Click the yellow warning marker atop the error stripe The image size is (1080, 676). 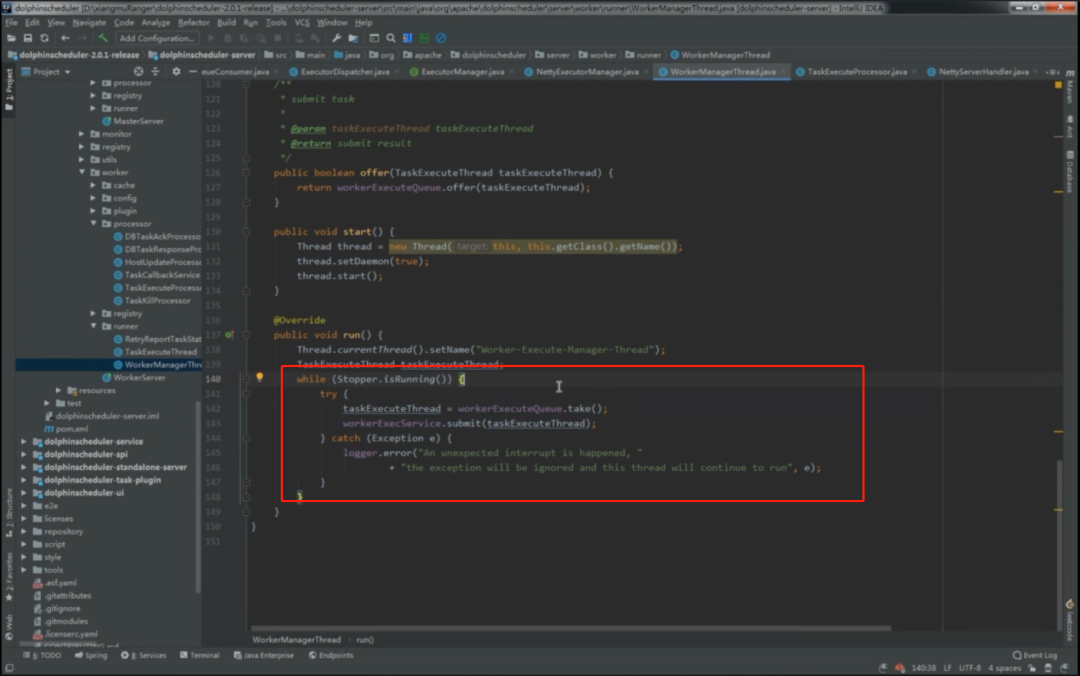point(1058,85)
